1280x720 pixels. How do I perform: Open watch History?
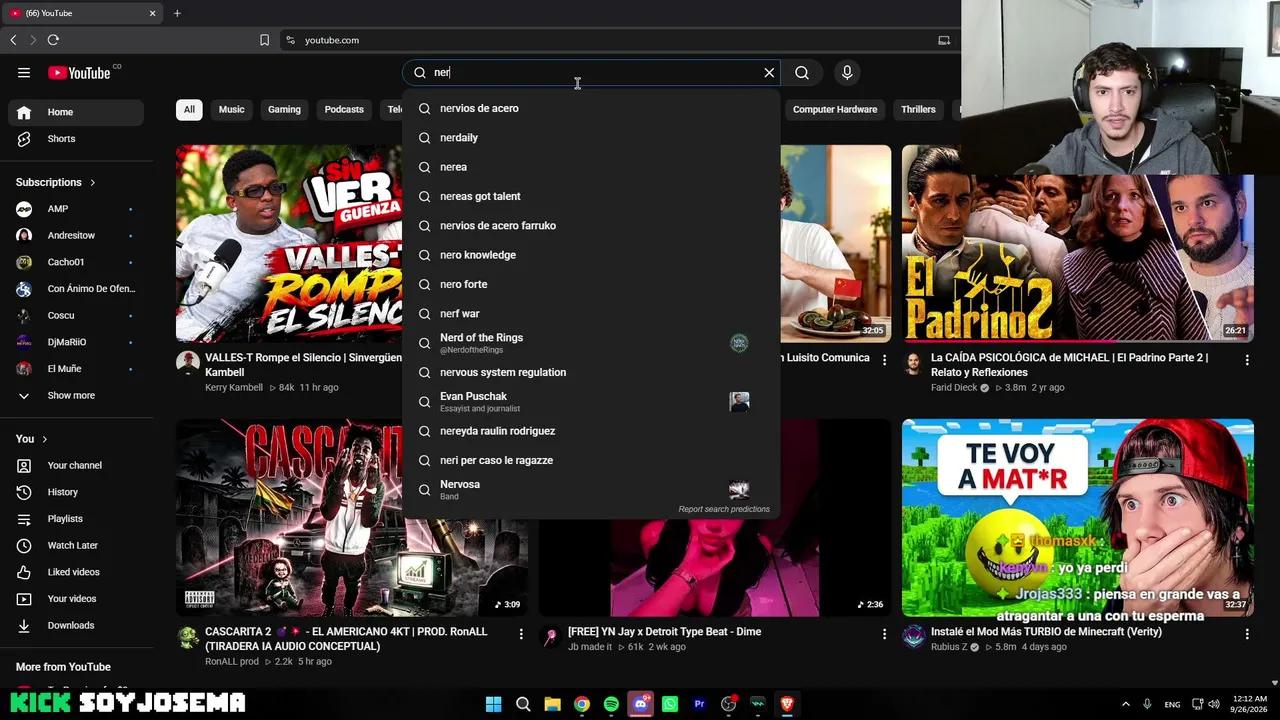click(x=76, y=492)
